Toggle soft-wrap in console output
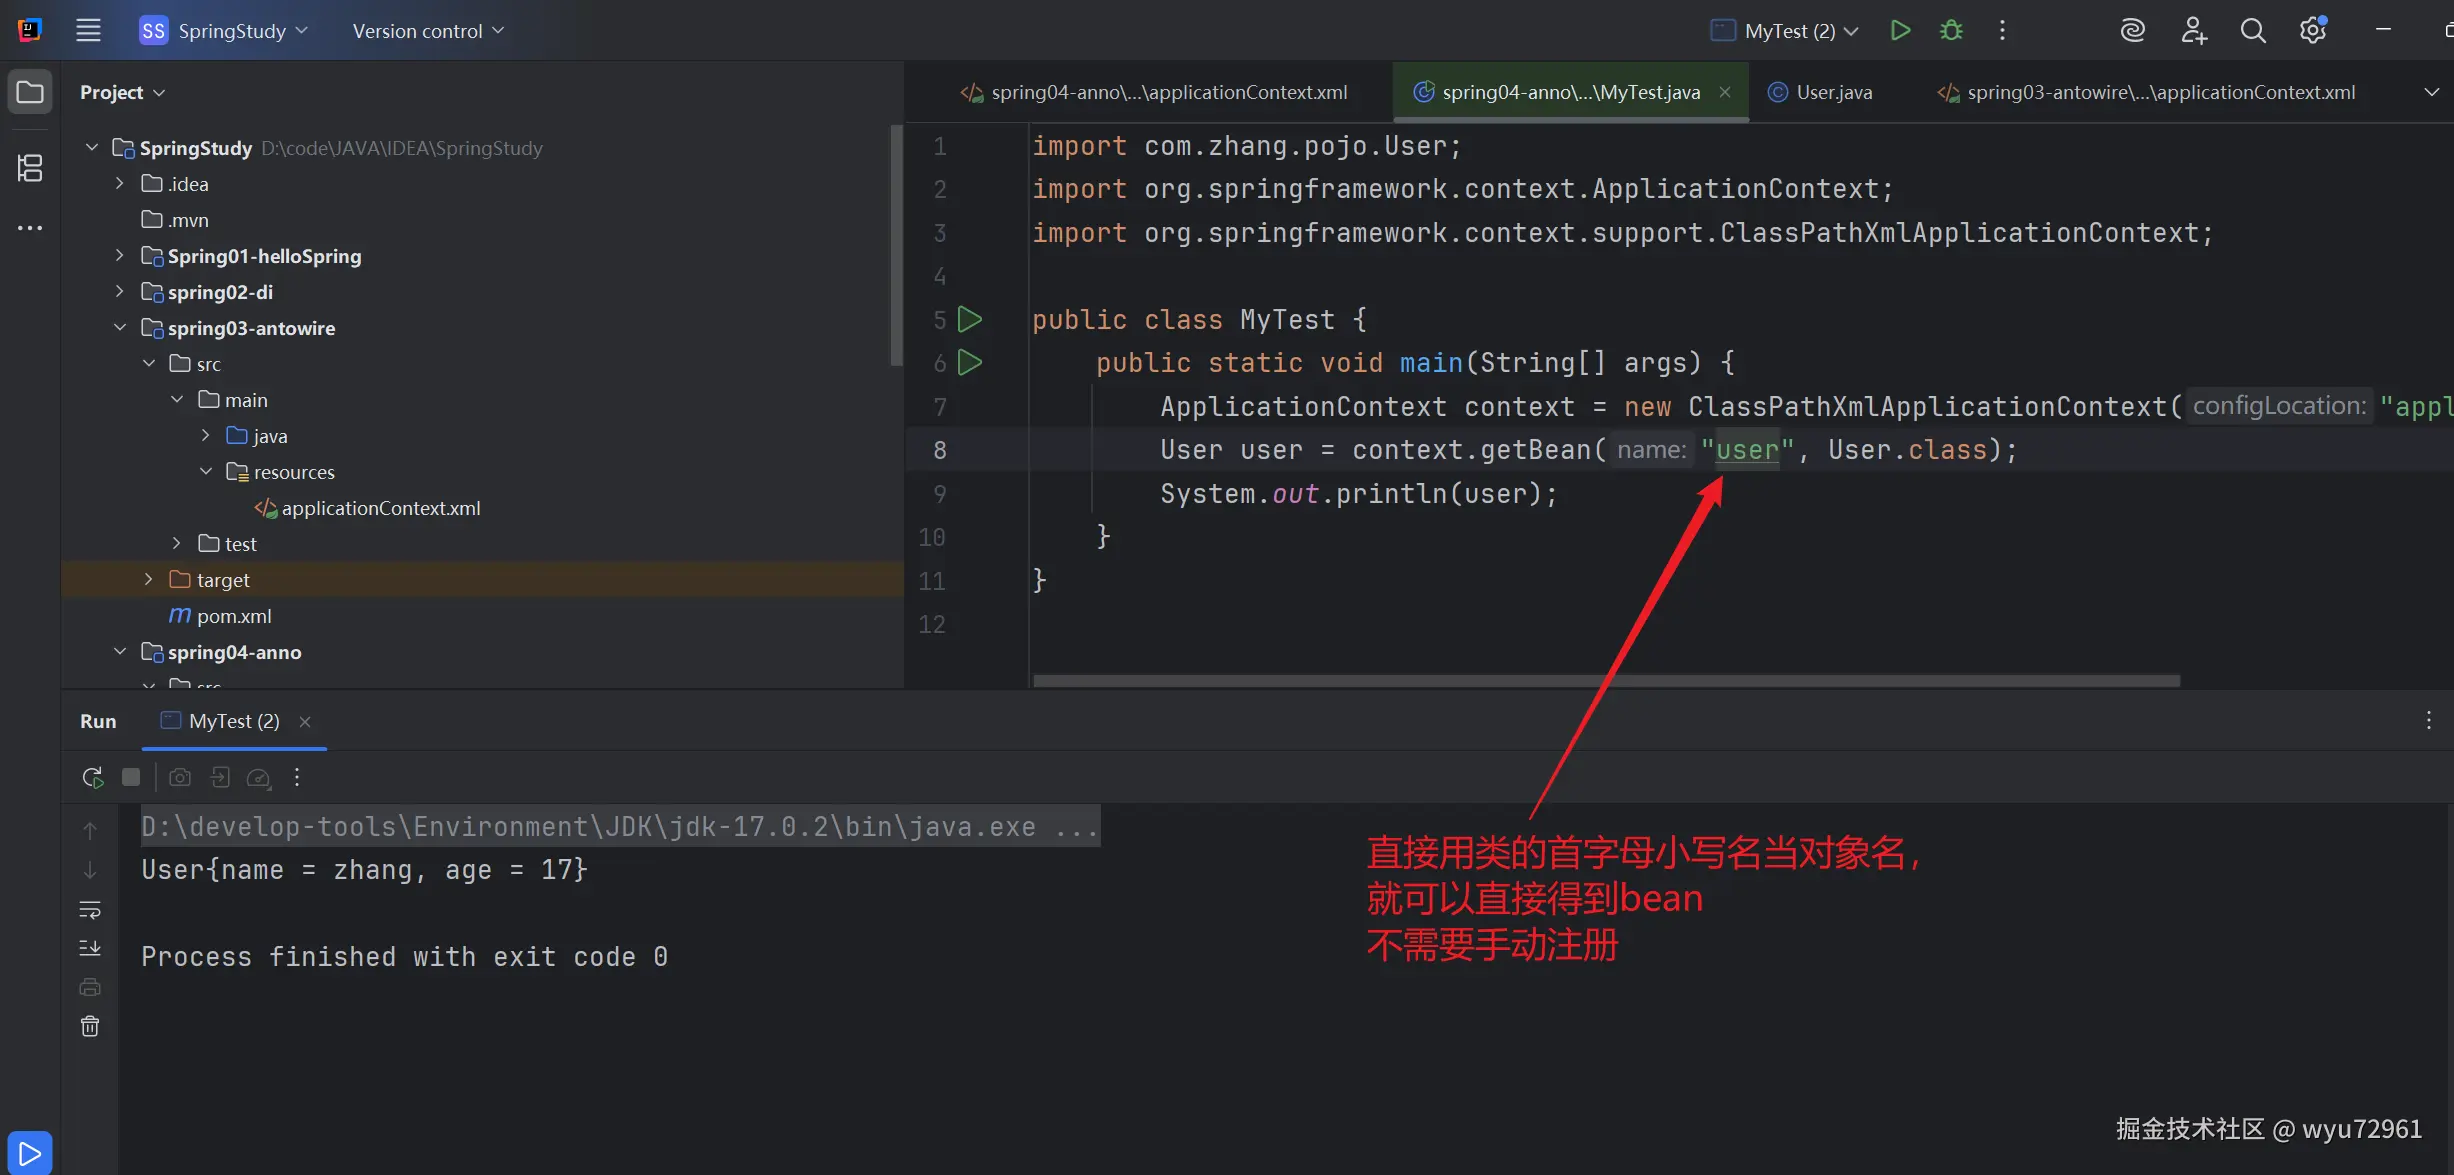 click(90, 910)
